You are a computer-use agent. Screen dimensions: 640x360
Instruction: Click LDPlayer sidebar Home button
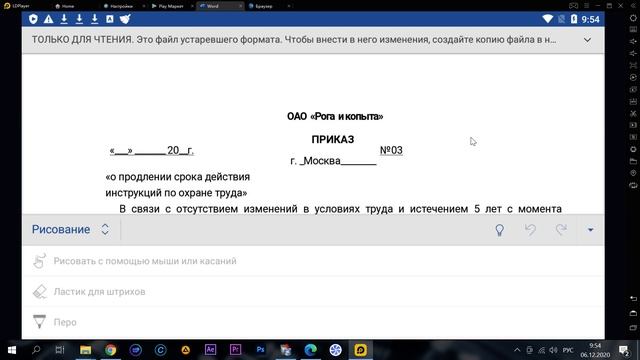[x=633, y=313]
